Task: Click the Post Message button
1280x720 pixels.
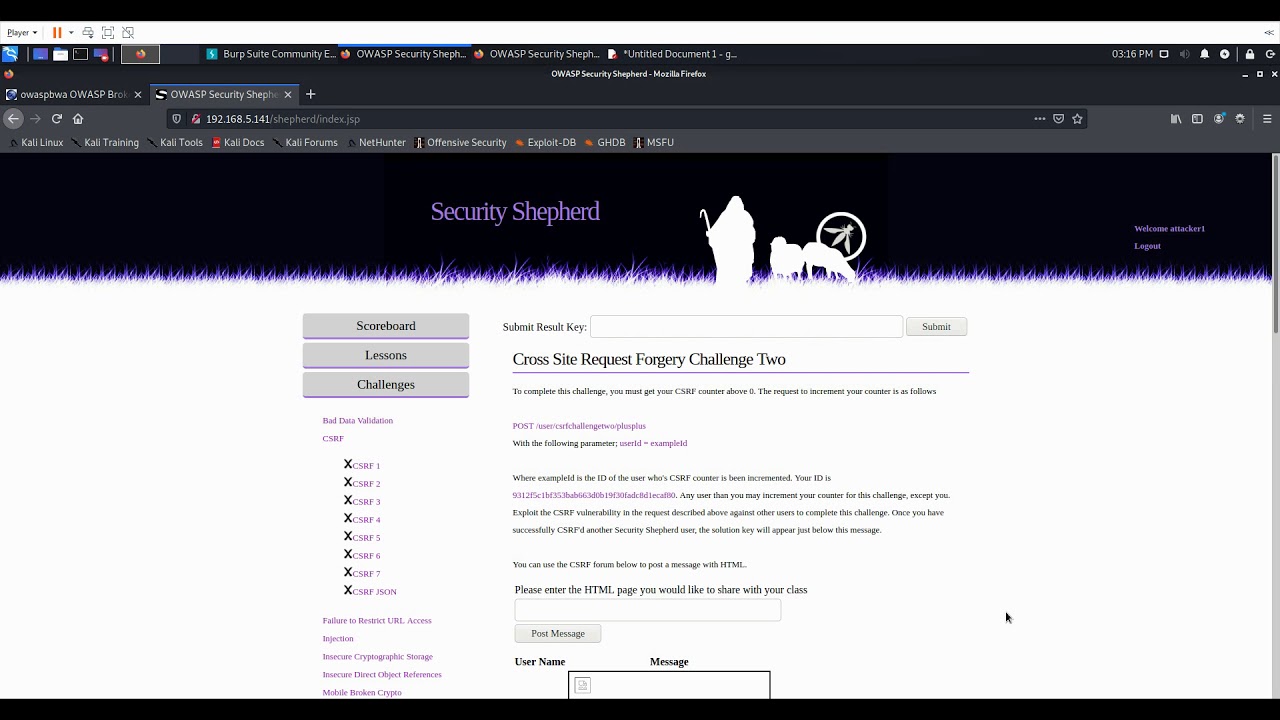Action: click(x=558, y=633)
